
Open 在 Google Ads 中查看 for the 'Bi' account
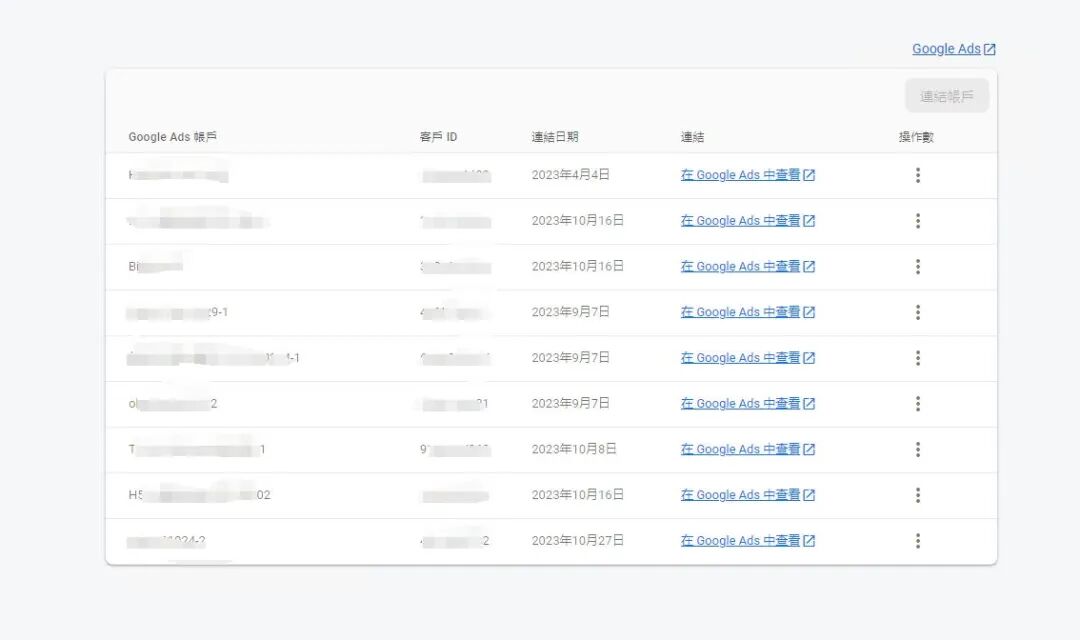pos(748,267)
